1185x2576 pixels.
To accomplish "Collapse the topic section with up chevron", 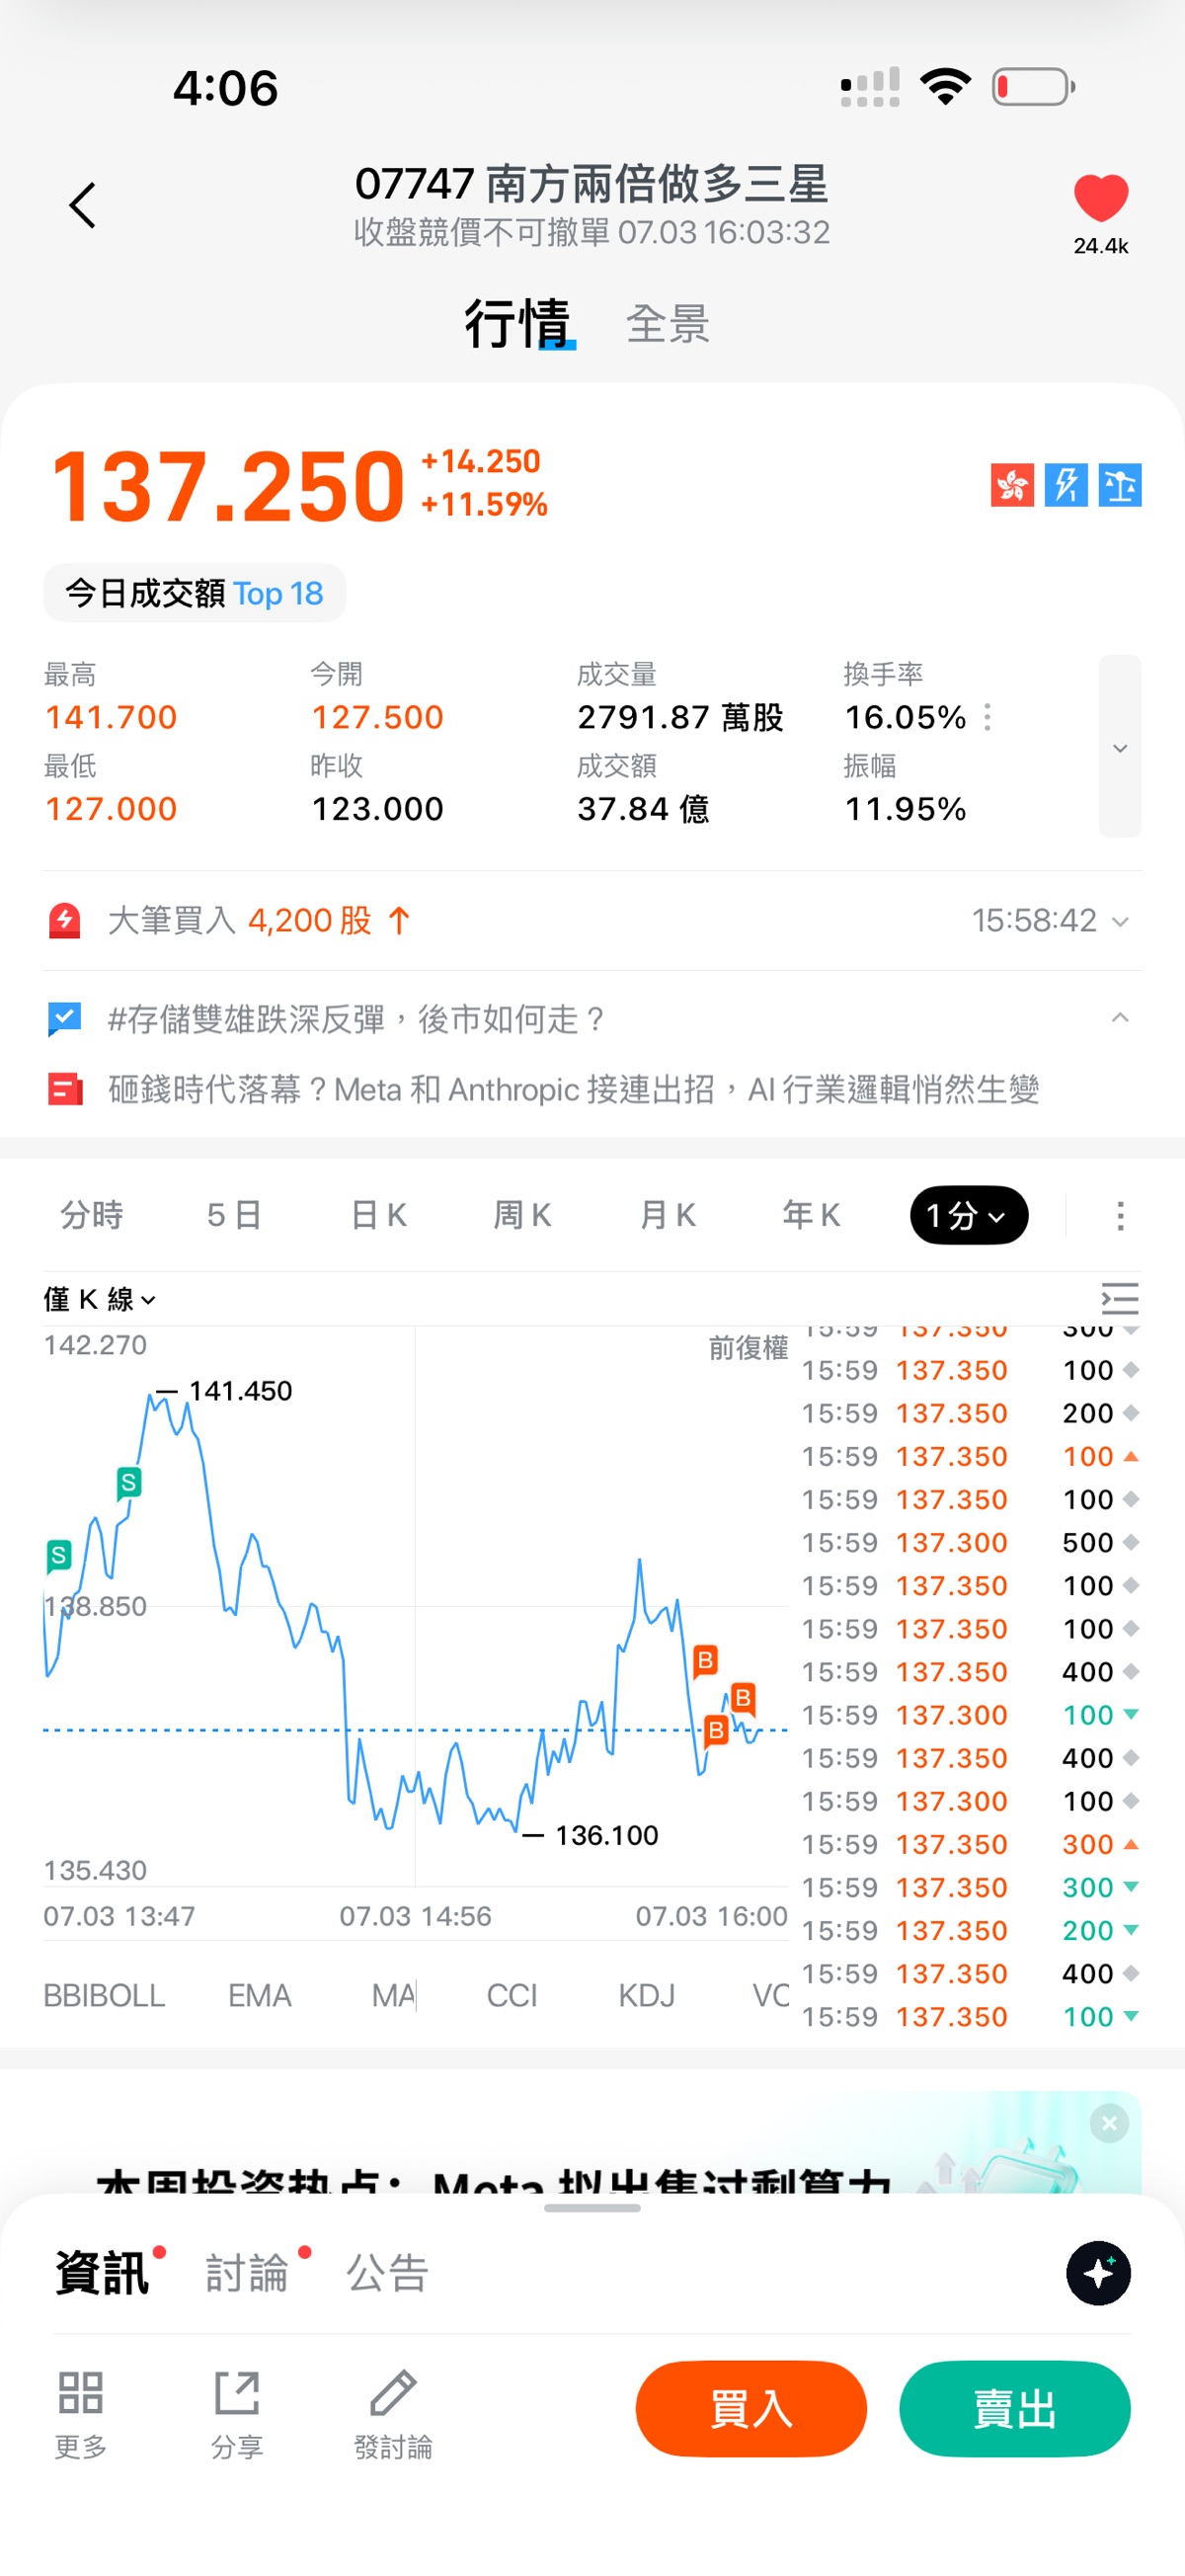I will pos(1120,1018).
